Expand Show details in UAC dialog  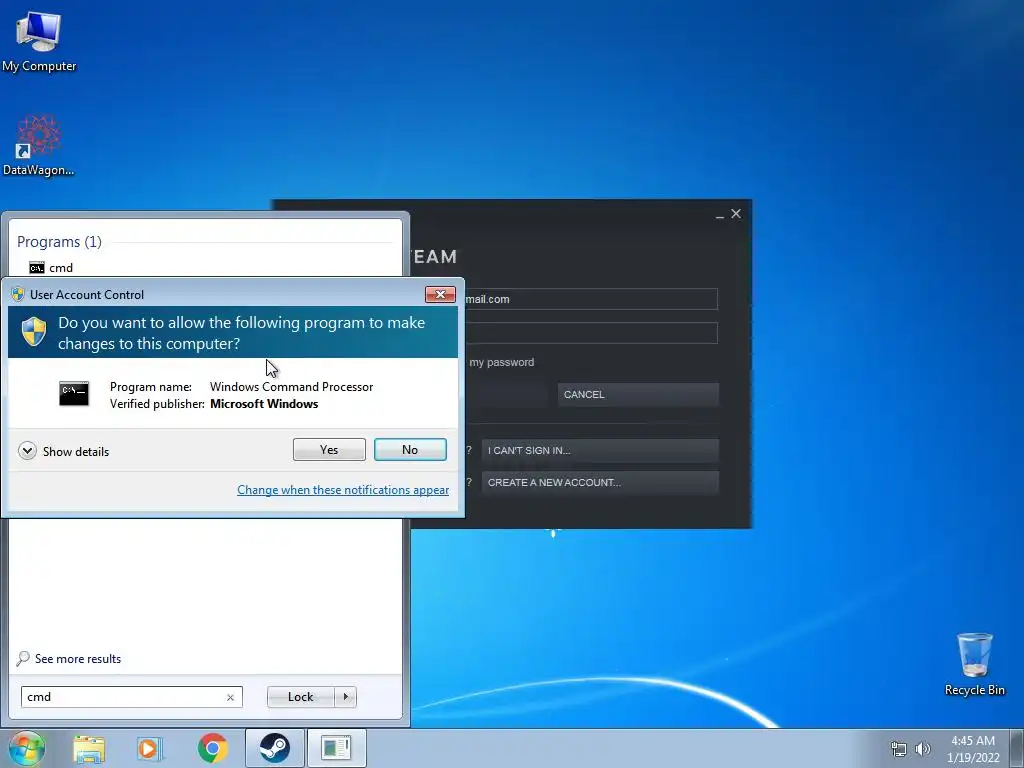(x=63, y=451)
